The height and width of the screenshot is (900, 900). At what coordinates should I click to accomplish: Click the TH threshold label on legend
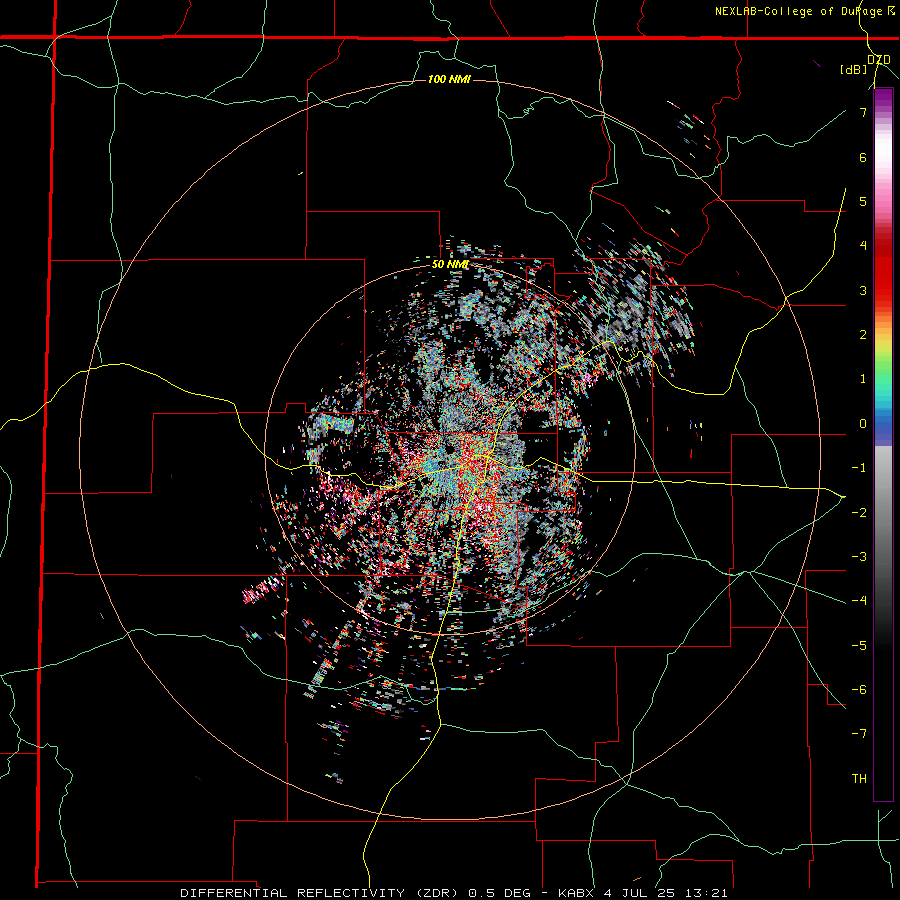click(859, 778)
